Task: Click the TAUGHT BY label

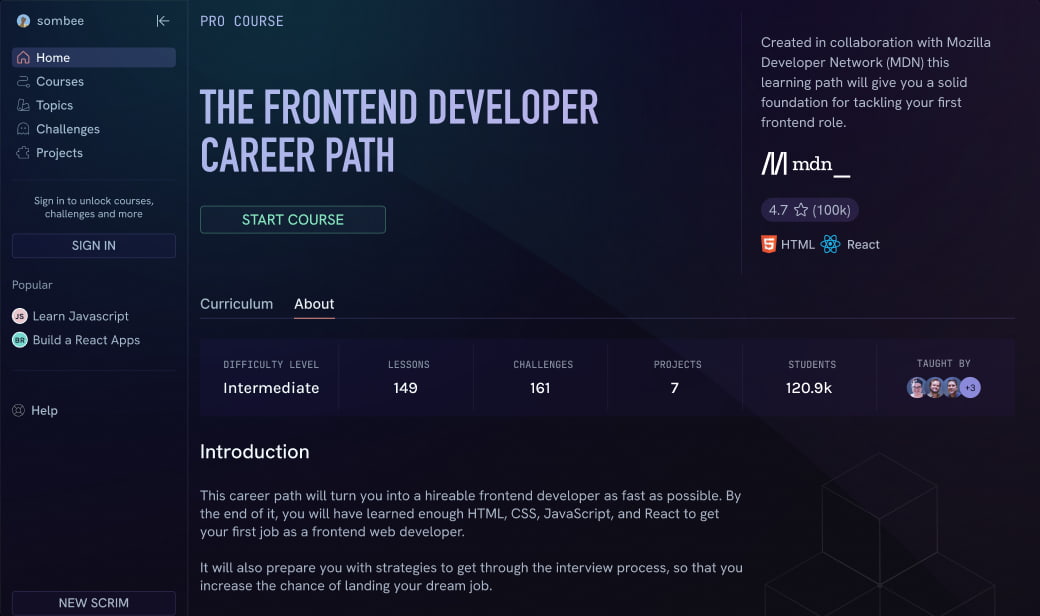Action: [943, 363]
